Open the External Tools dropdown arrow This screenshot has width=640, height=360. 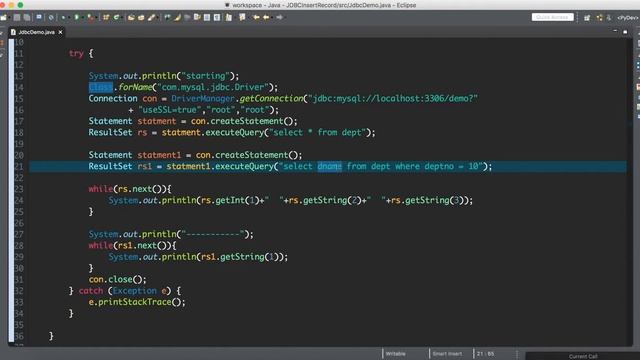coord(96,18)
